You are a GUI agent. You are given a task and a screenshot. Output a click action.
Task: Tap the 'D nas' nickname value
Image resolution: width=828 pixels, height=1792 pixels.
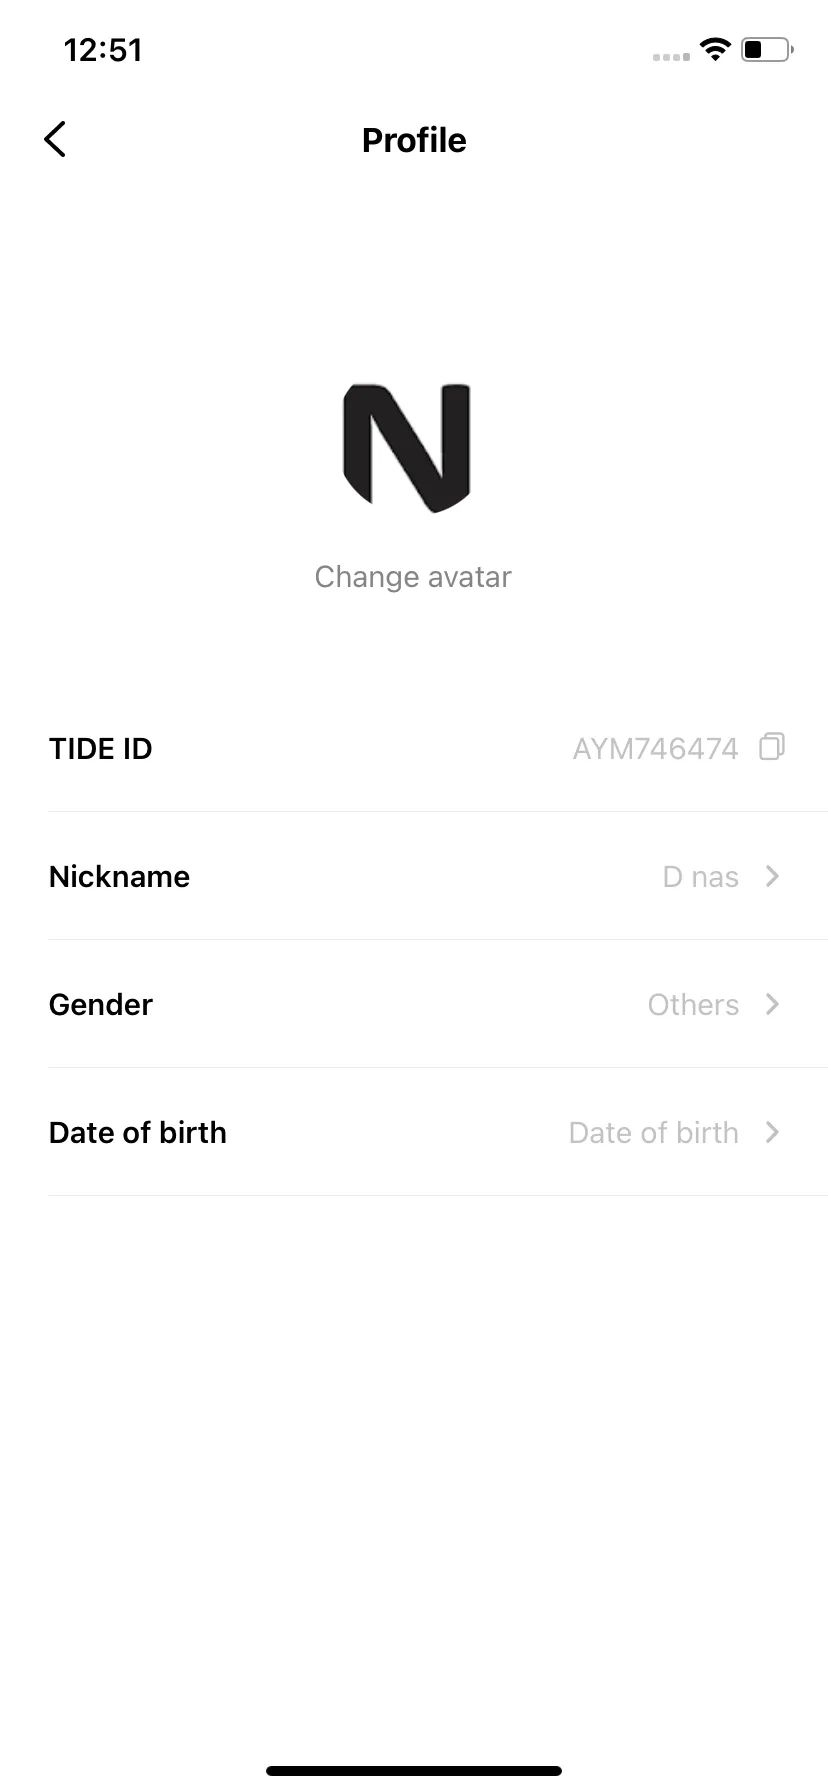click(701, 877)
